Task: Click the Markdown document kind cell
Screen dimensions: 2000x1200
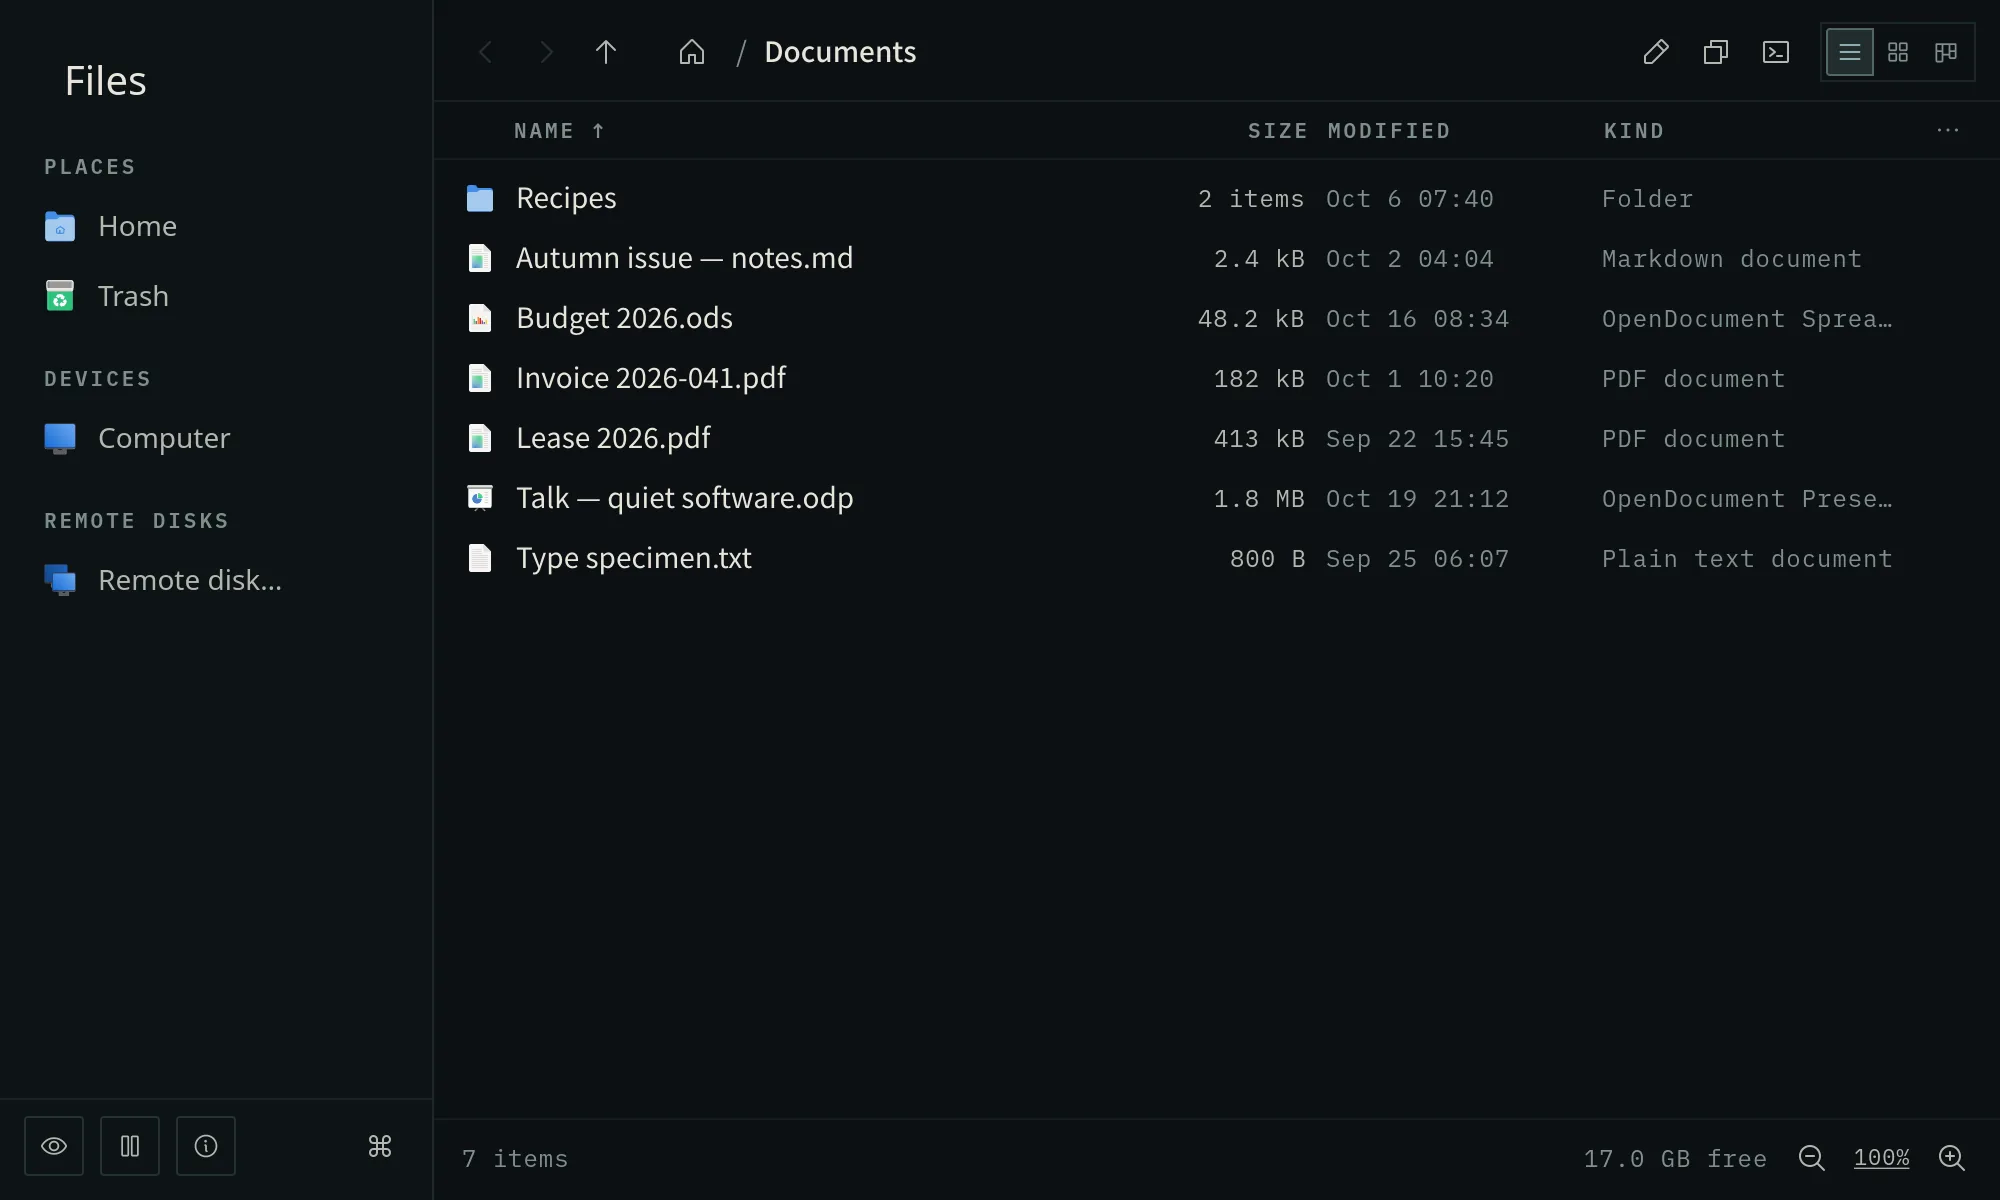Action: [x=1732, y=259]
